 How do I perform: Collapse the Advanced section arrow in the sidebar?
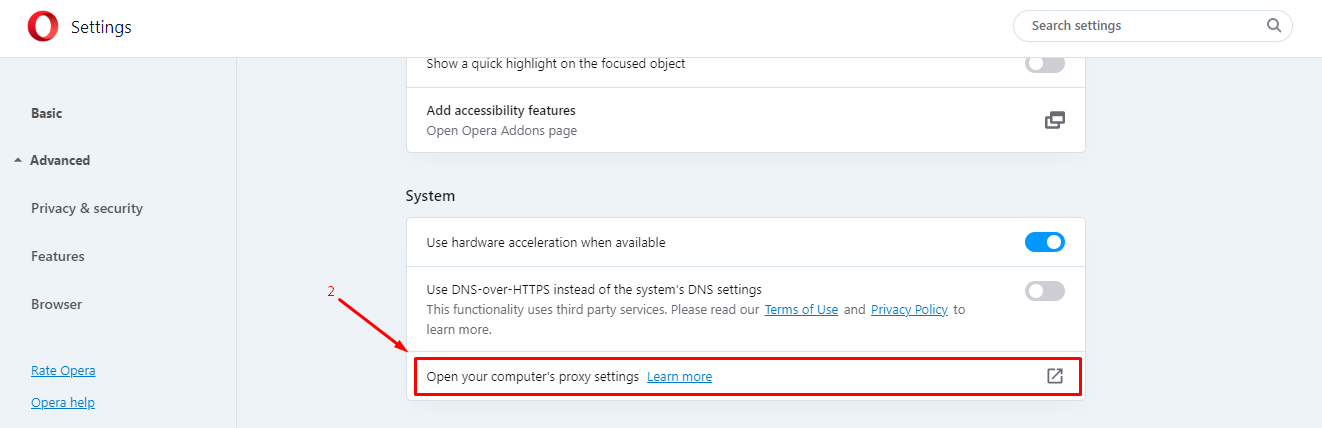pyautogui.click(x=18, y=160)
